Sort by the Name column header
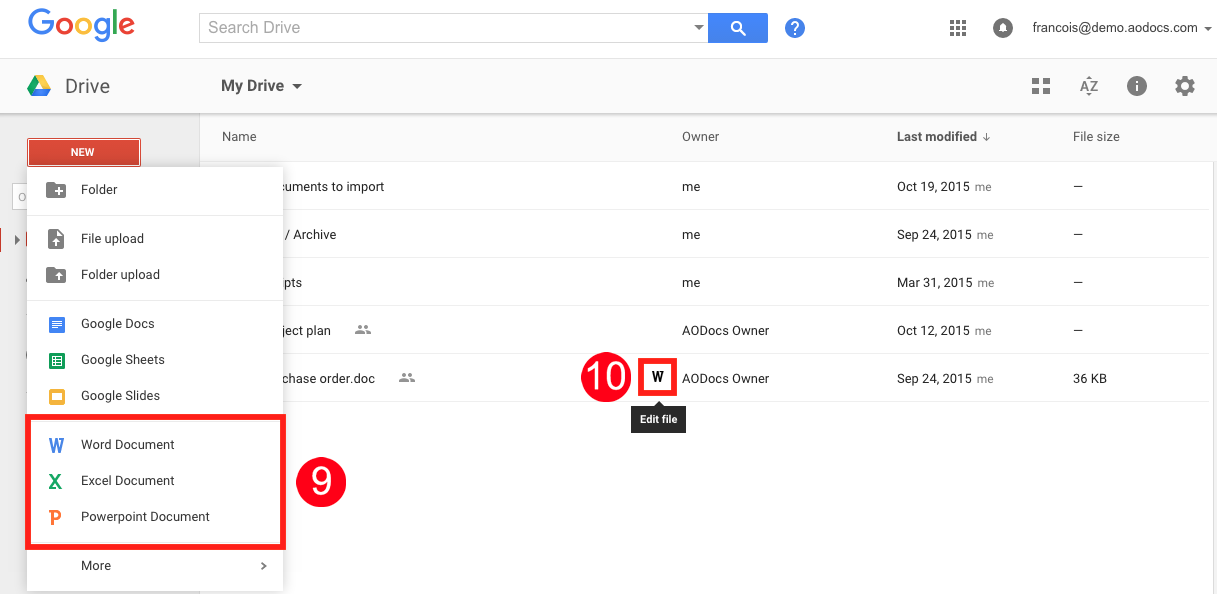The height and width of the screenshot is (594, 1217). point(239,137)
